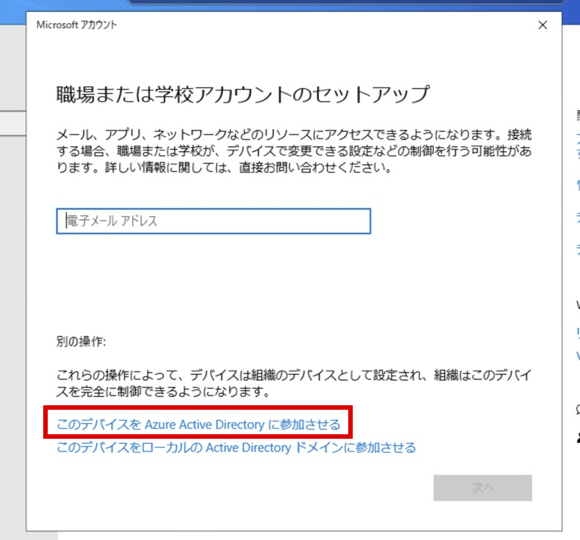Image resolution: width=580 pixels, height=540 pixels.
Task: Click the line starting する場合、職場または学校が
Action: click(294, 151)
